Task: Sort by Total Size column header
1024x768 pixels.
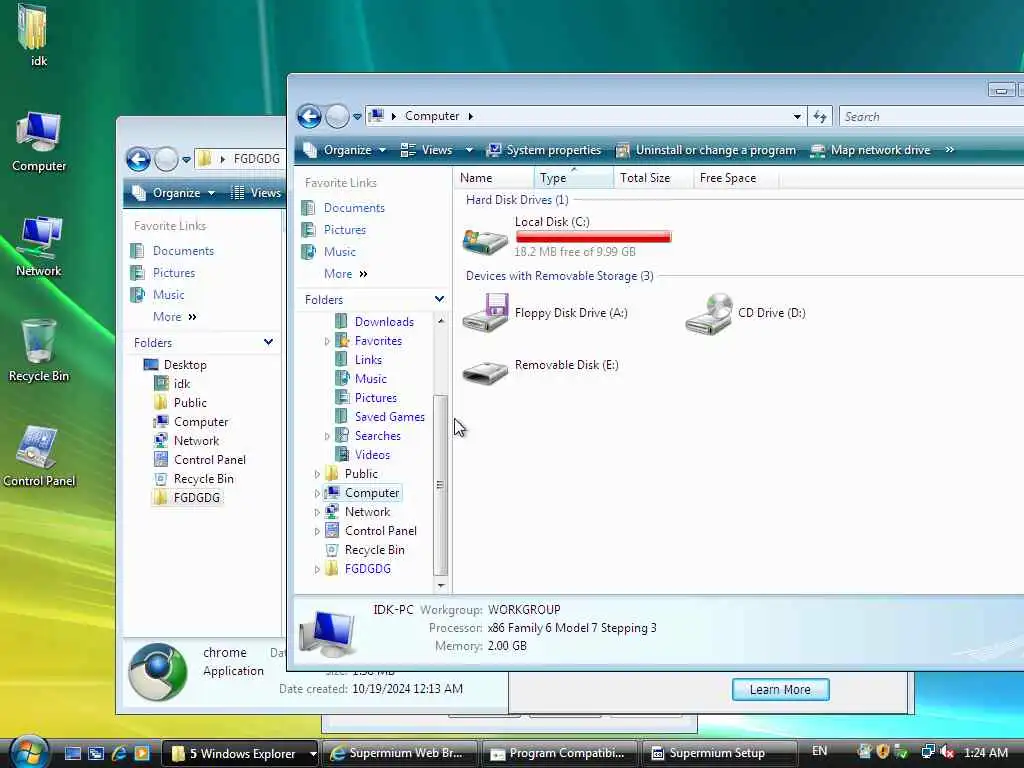Action: tap(653, 178)
